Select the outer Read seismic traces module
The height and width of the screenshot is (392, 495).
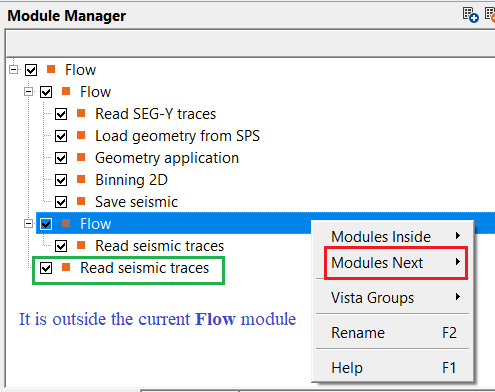pyautogui.click(x=145, y=268)
